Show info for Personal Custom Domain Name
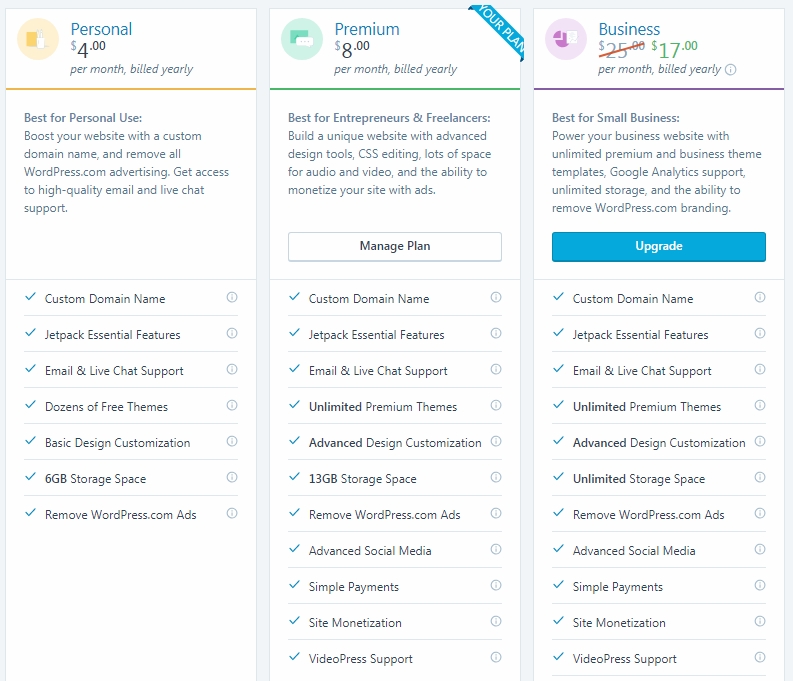Image resolution: width=793 pixels, height=681 pixels. click(232, 298)
